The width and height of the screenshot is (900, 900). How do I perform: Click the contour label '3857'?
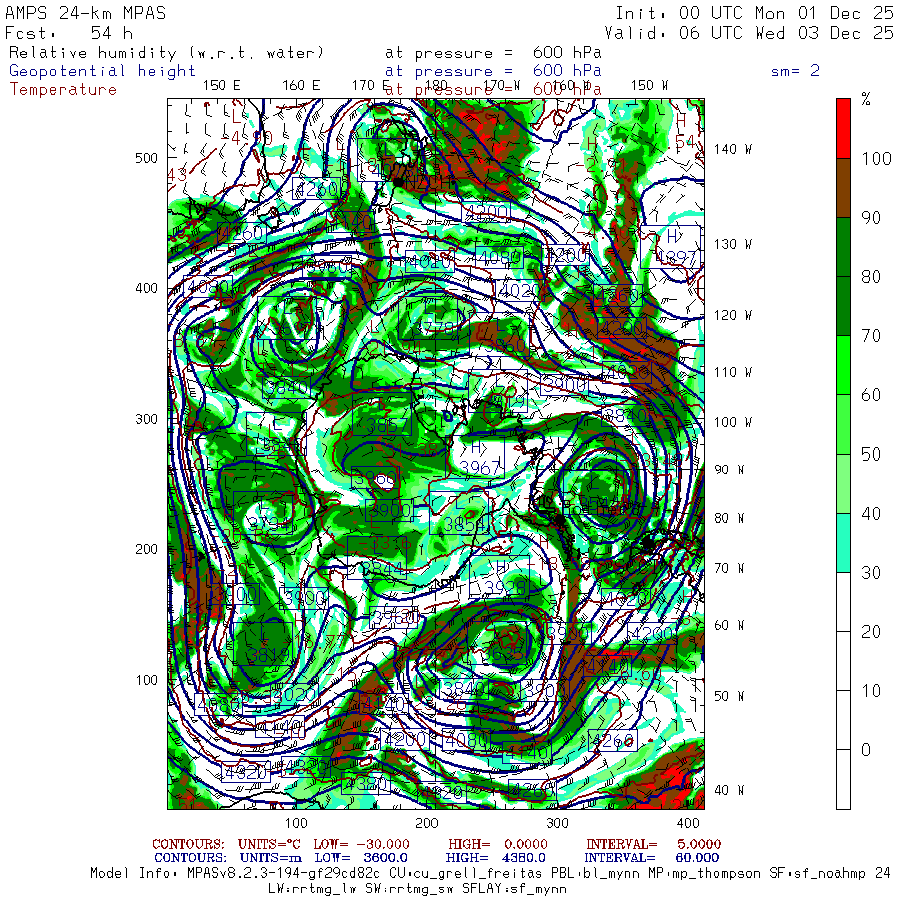[x=387, y=425]
